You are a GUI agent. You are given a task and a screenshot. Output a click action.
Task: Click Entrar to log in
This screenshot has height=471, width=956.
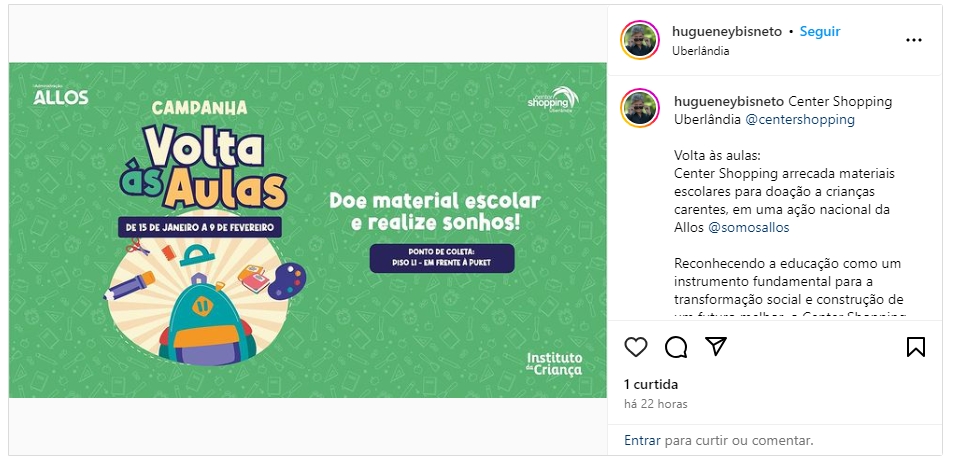(x=642, y=440)
